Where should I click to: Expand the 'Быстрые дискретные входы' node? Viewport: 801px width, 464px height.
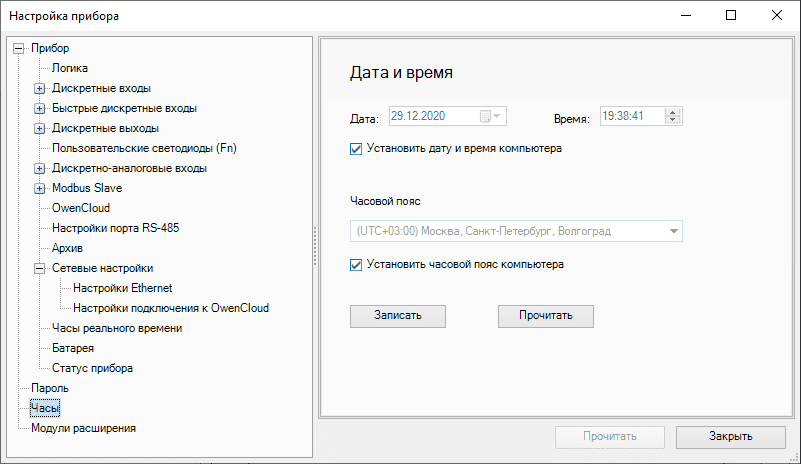40,108
